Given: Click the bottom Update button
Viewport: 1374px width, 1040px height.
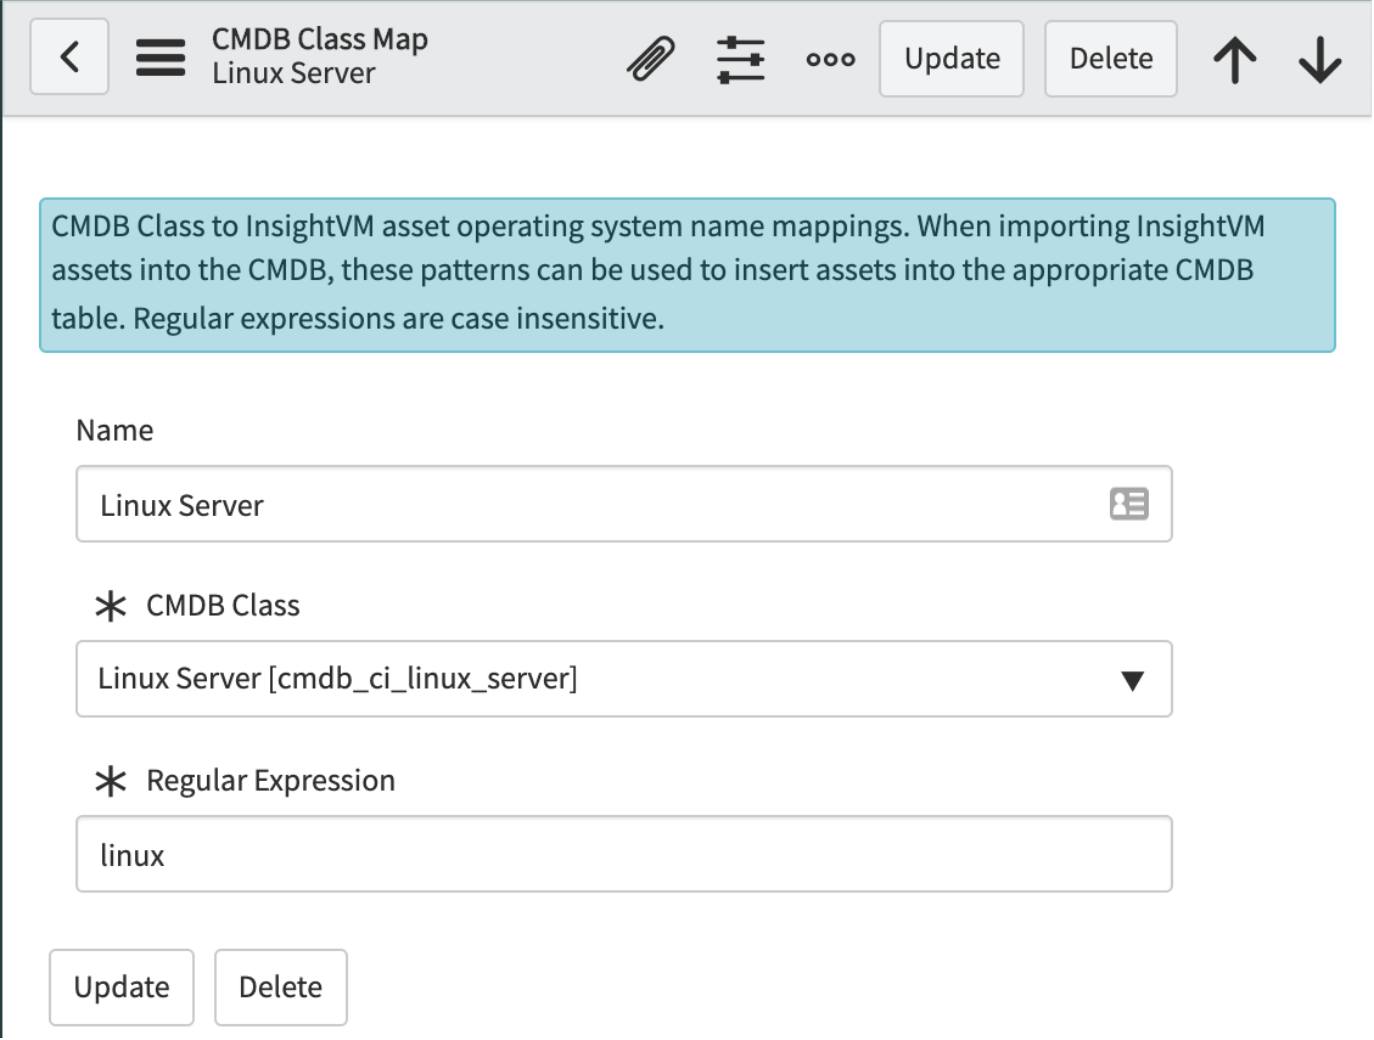Looking at the screenshot, I should point(122,987).
